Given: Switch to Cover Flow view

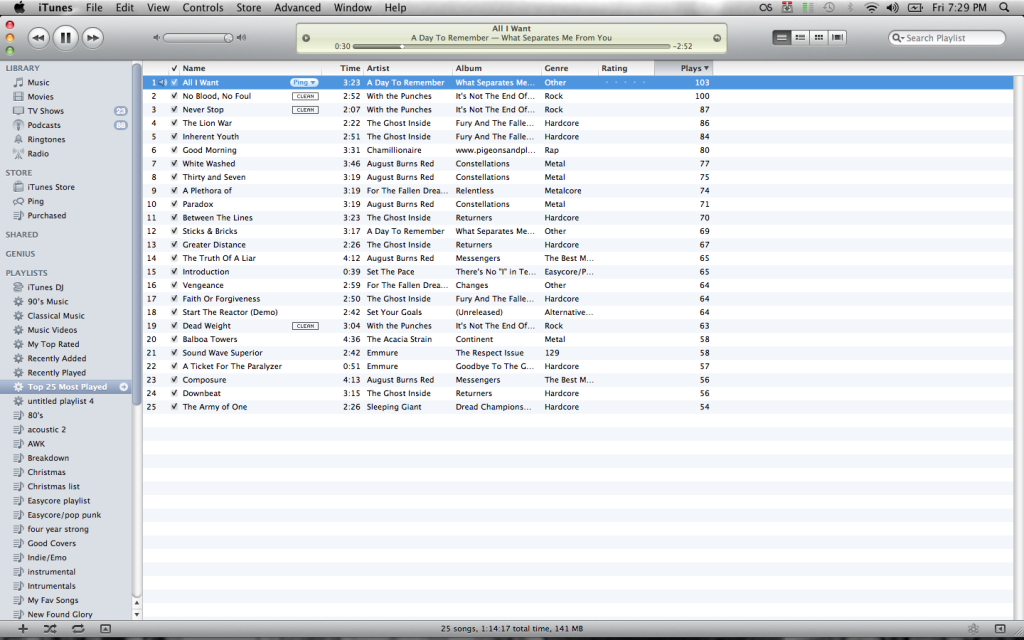Looking at the screenshot, I should pos(837,38).
